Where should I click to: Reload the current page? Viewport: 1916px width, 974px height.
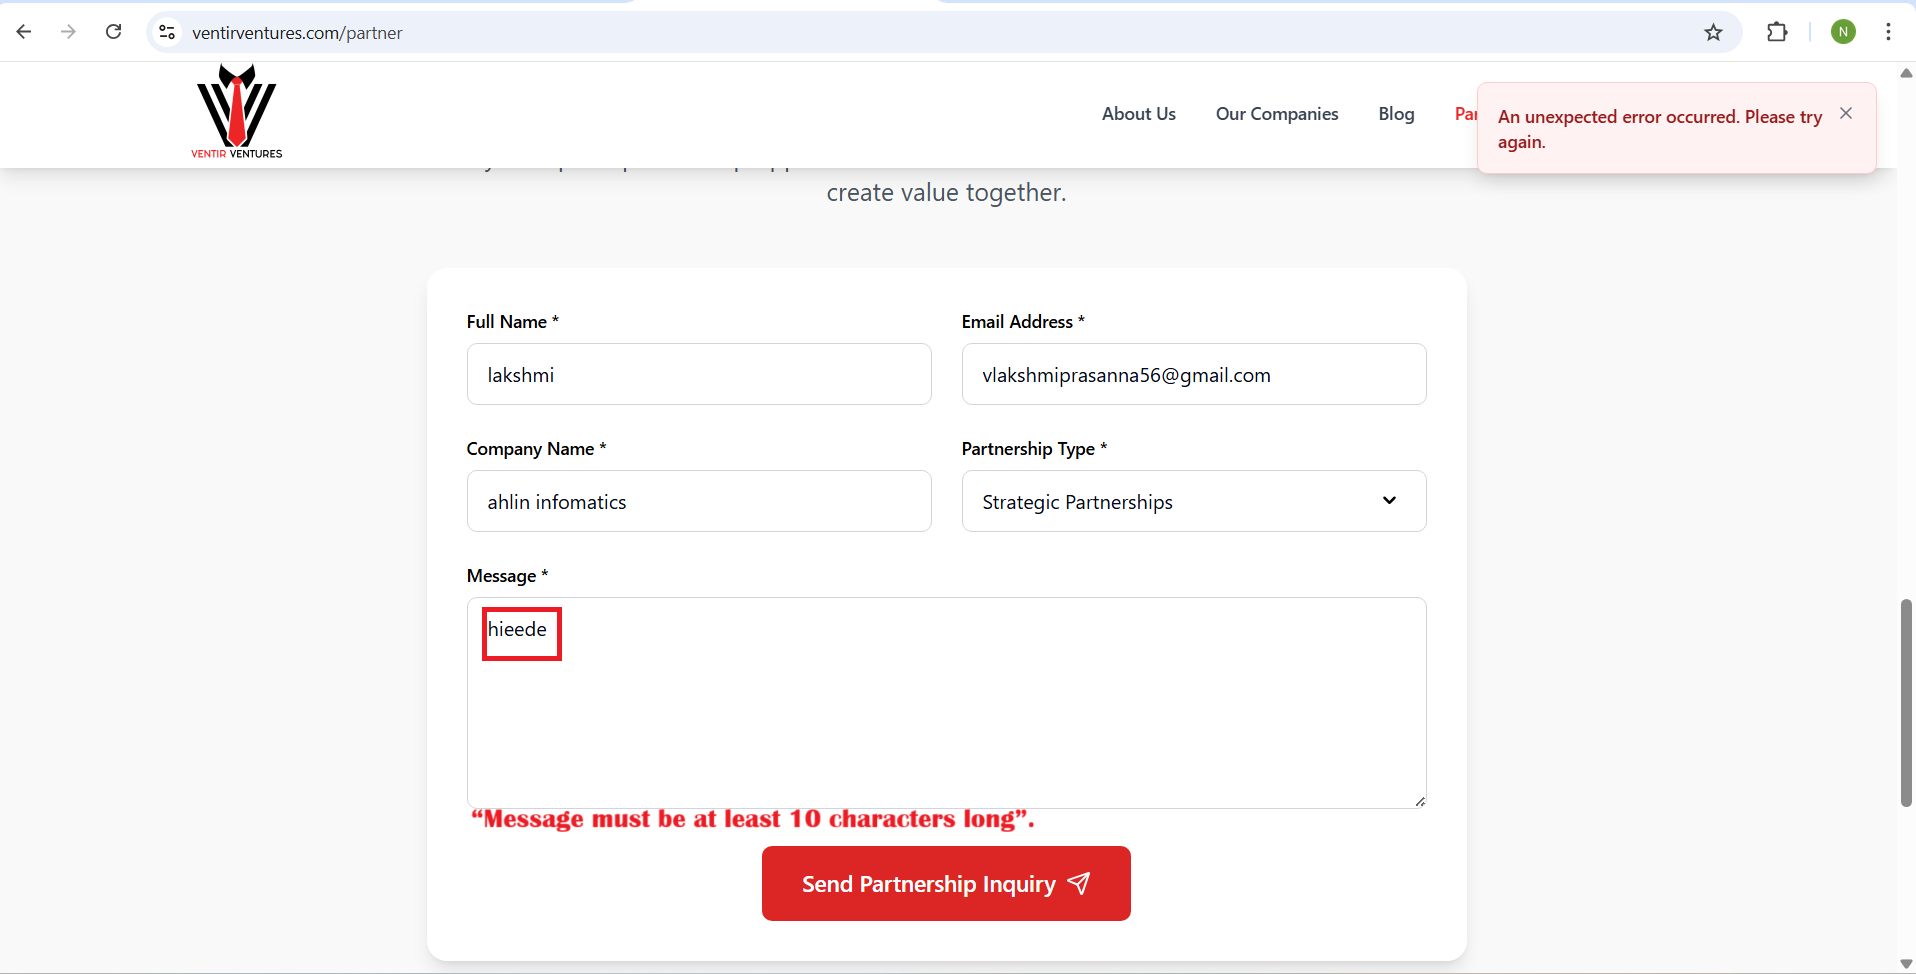[x=114, y=32]
